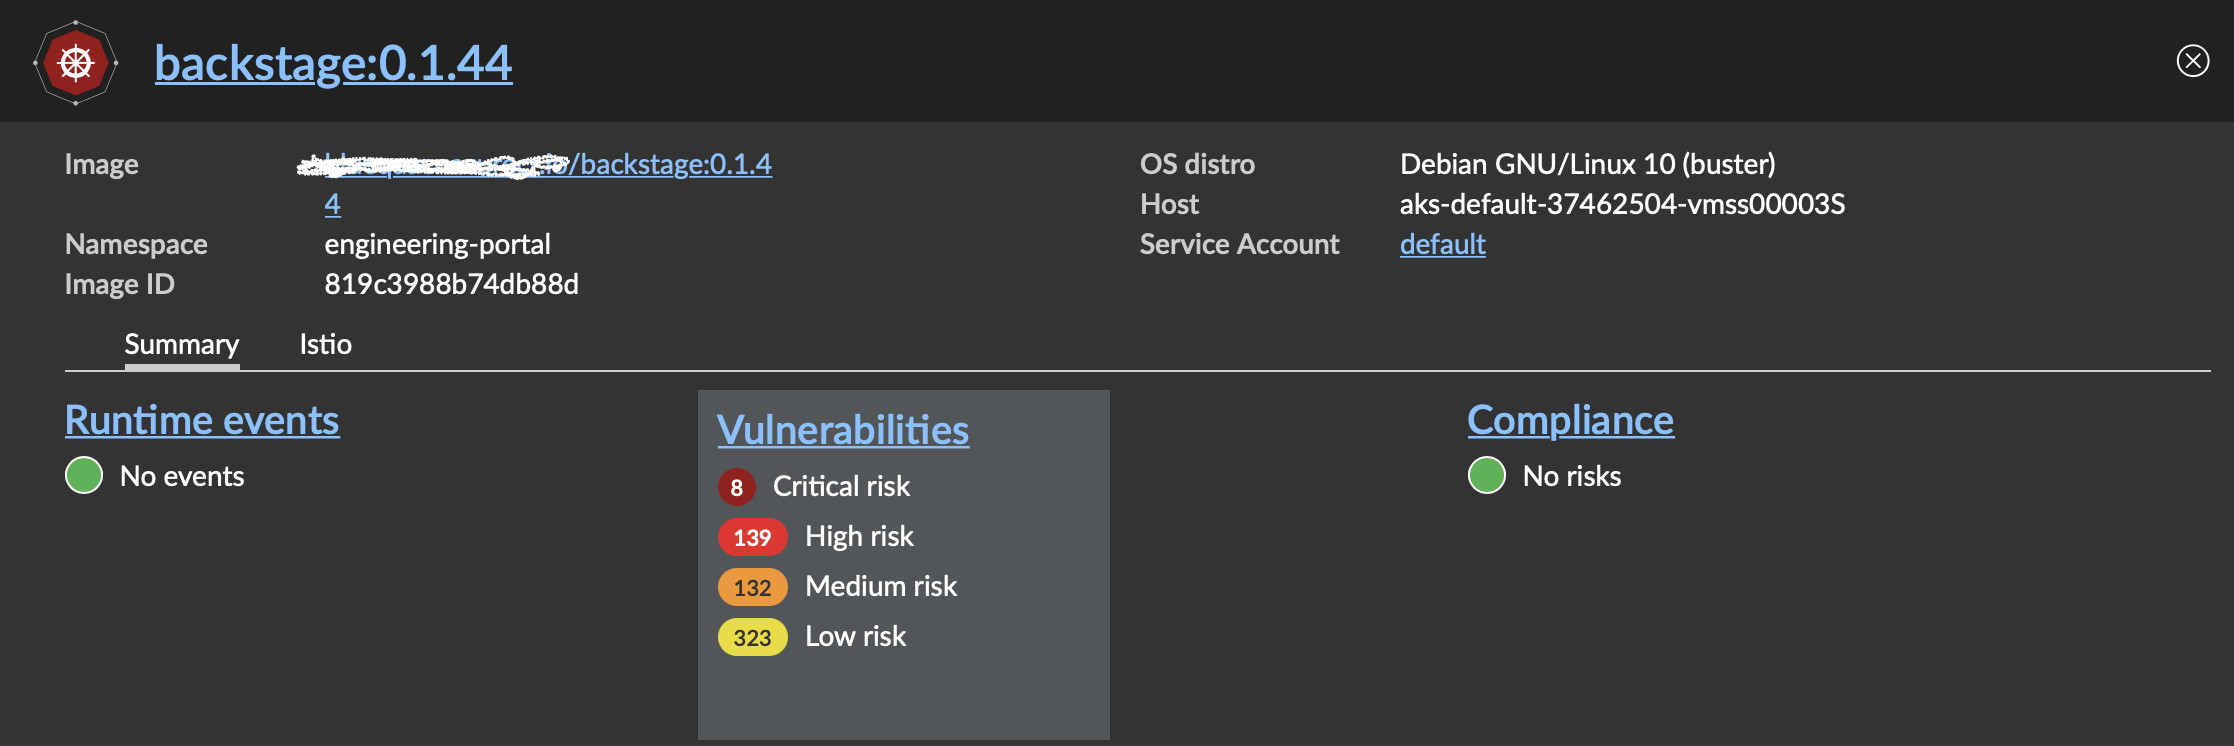Open the Runtime events section link

click(202, 420)
